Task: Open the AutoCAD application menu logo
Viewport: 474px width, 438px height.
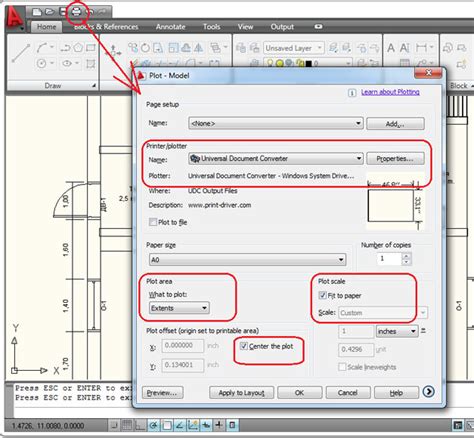Action: pos(14,17)
